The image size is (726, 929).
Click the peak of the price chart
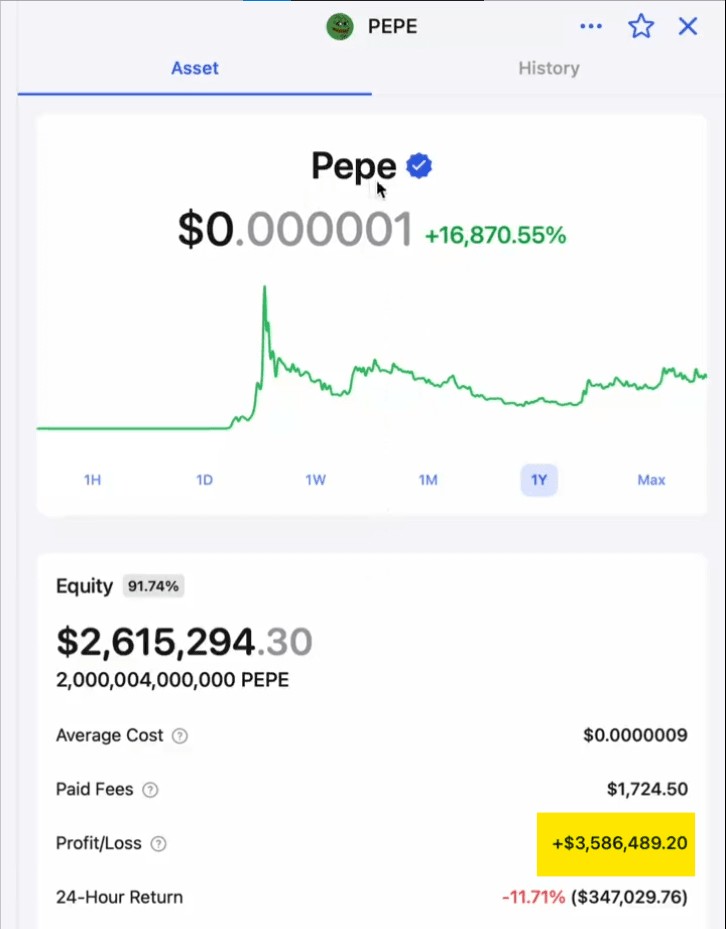pyautogui.click(x=264, y=289)
